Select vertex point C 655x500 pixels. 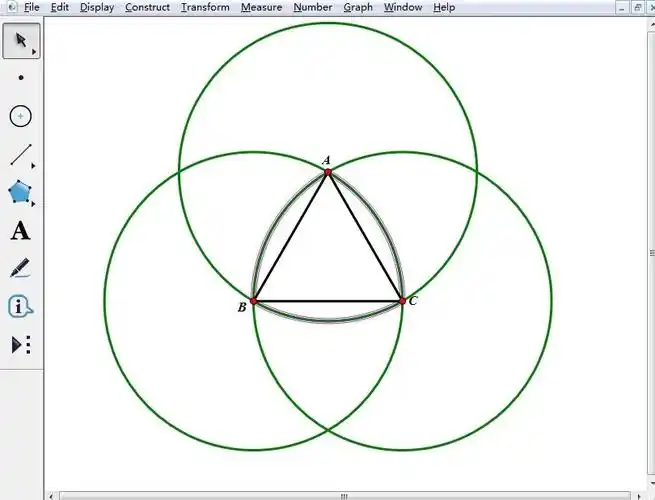(x=402, y=301)
